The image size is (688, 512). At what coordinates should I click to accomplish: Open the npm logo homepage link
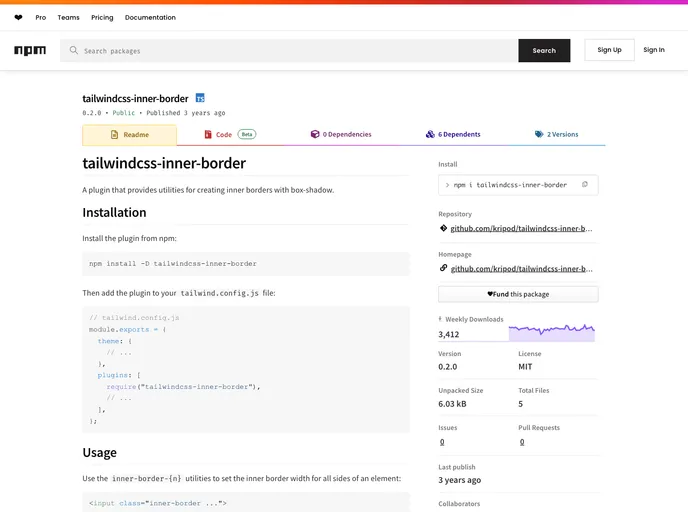pos(30,50)
